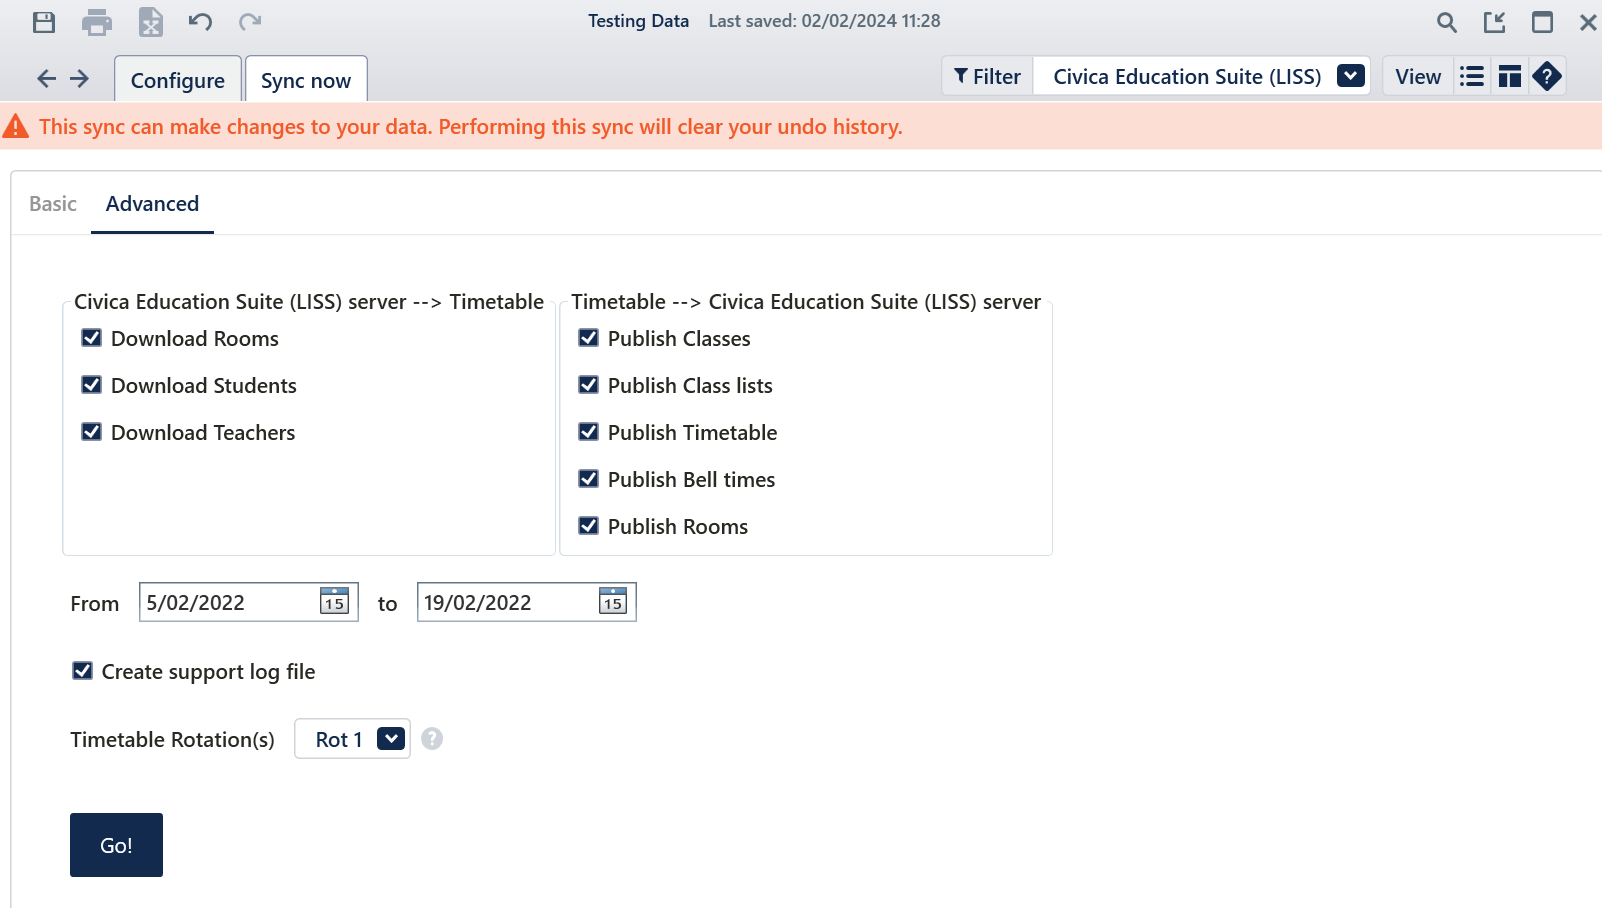The height and width of the screenshot is (908, 1602).
Task: Click the Redo arrow icon
Action: [x=250, y=21]
